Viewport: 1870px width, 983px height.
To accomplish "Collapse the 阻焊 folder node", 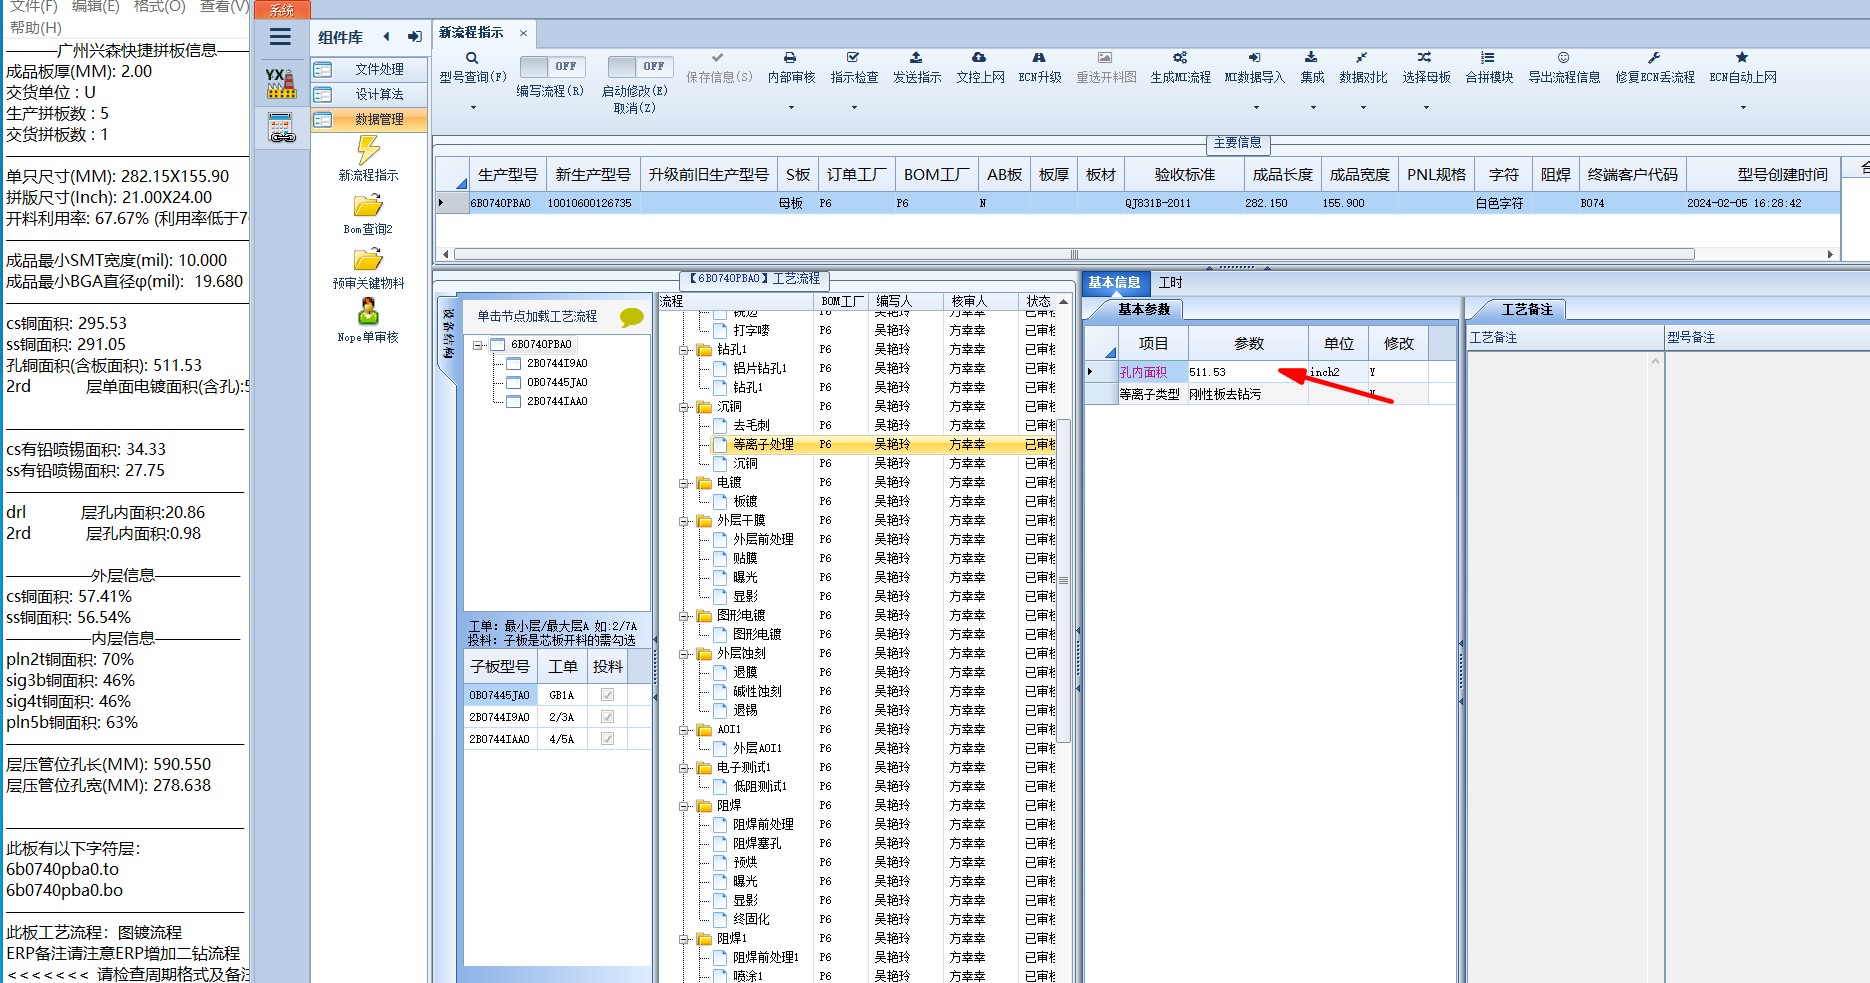I will pos(685,806).
